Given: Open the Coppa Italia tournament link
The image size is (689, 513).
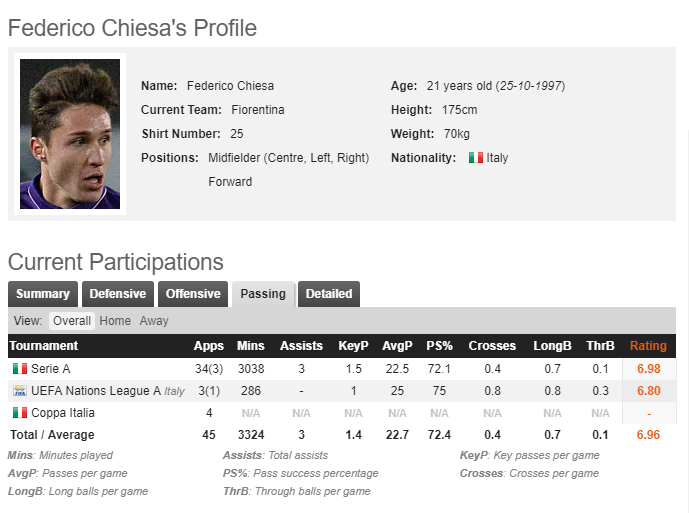Looking at the screenshot, I should 63,412.
